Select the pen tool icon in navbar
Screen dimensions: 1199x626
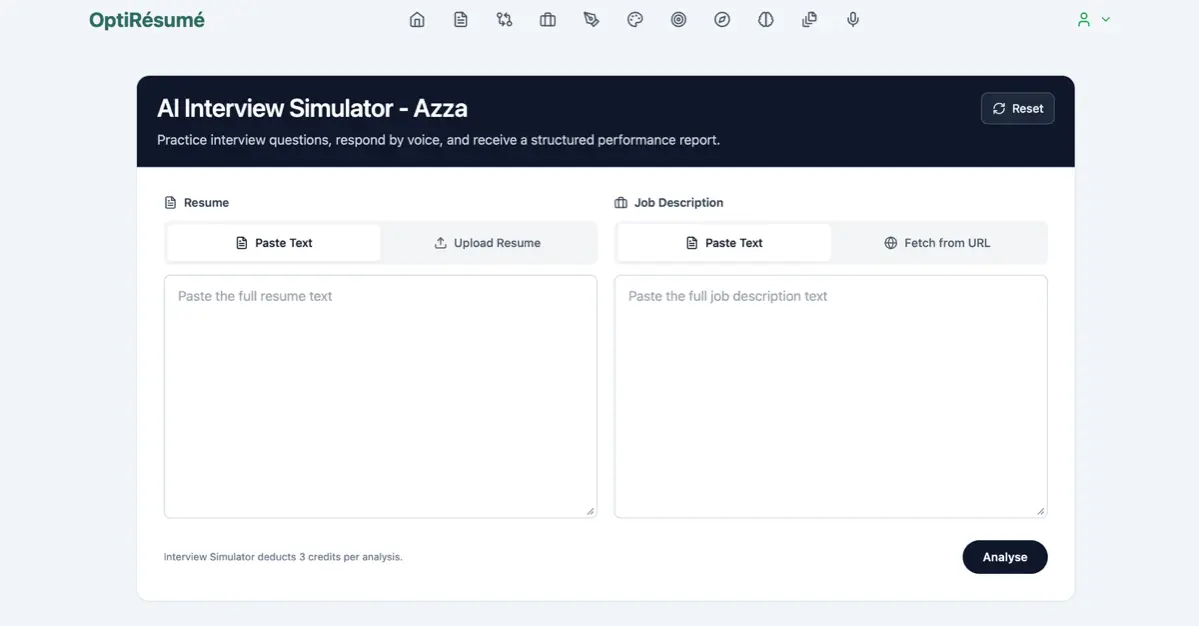pyautogui.click(x=591, y=20)
